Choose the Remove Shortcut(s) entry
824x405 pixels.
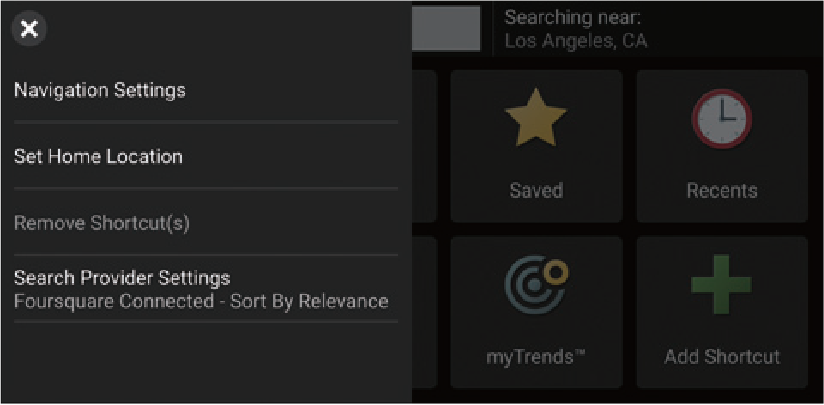click(x=102, y=222)
